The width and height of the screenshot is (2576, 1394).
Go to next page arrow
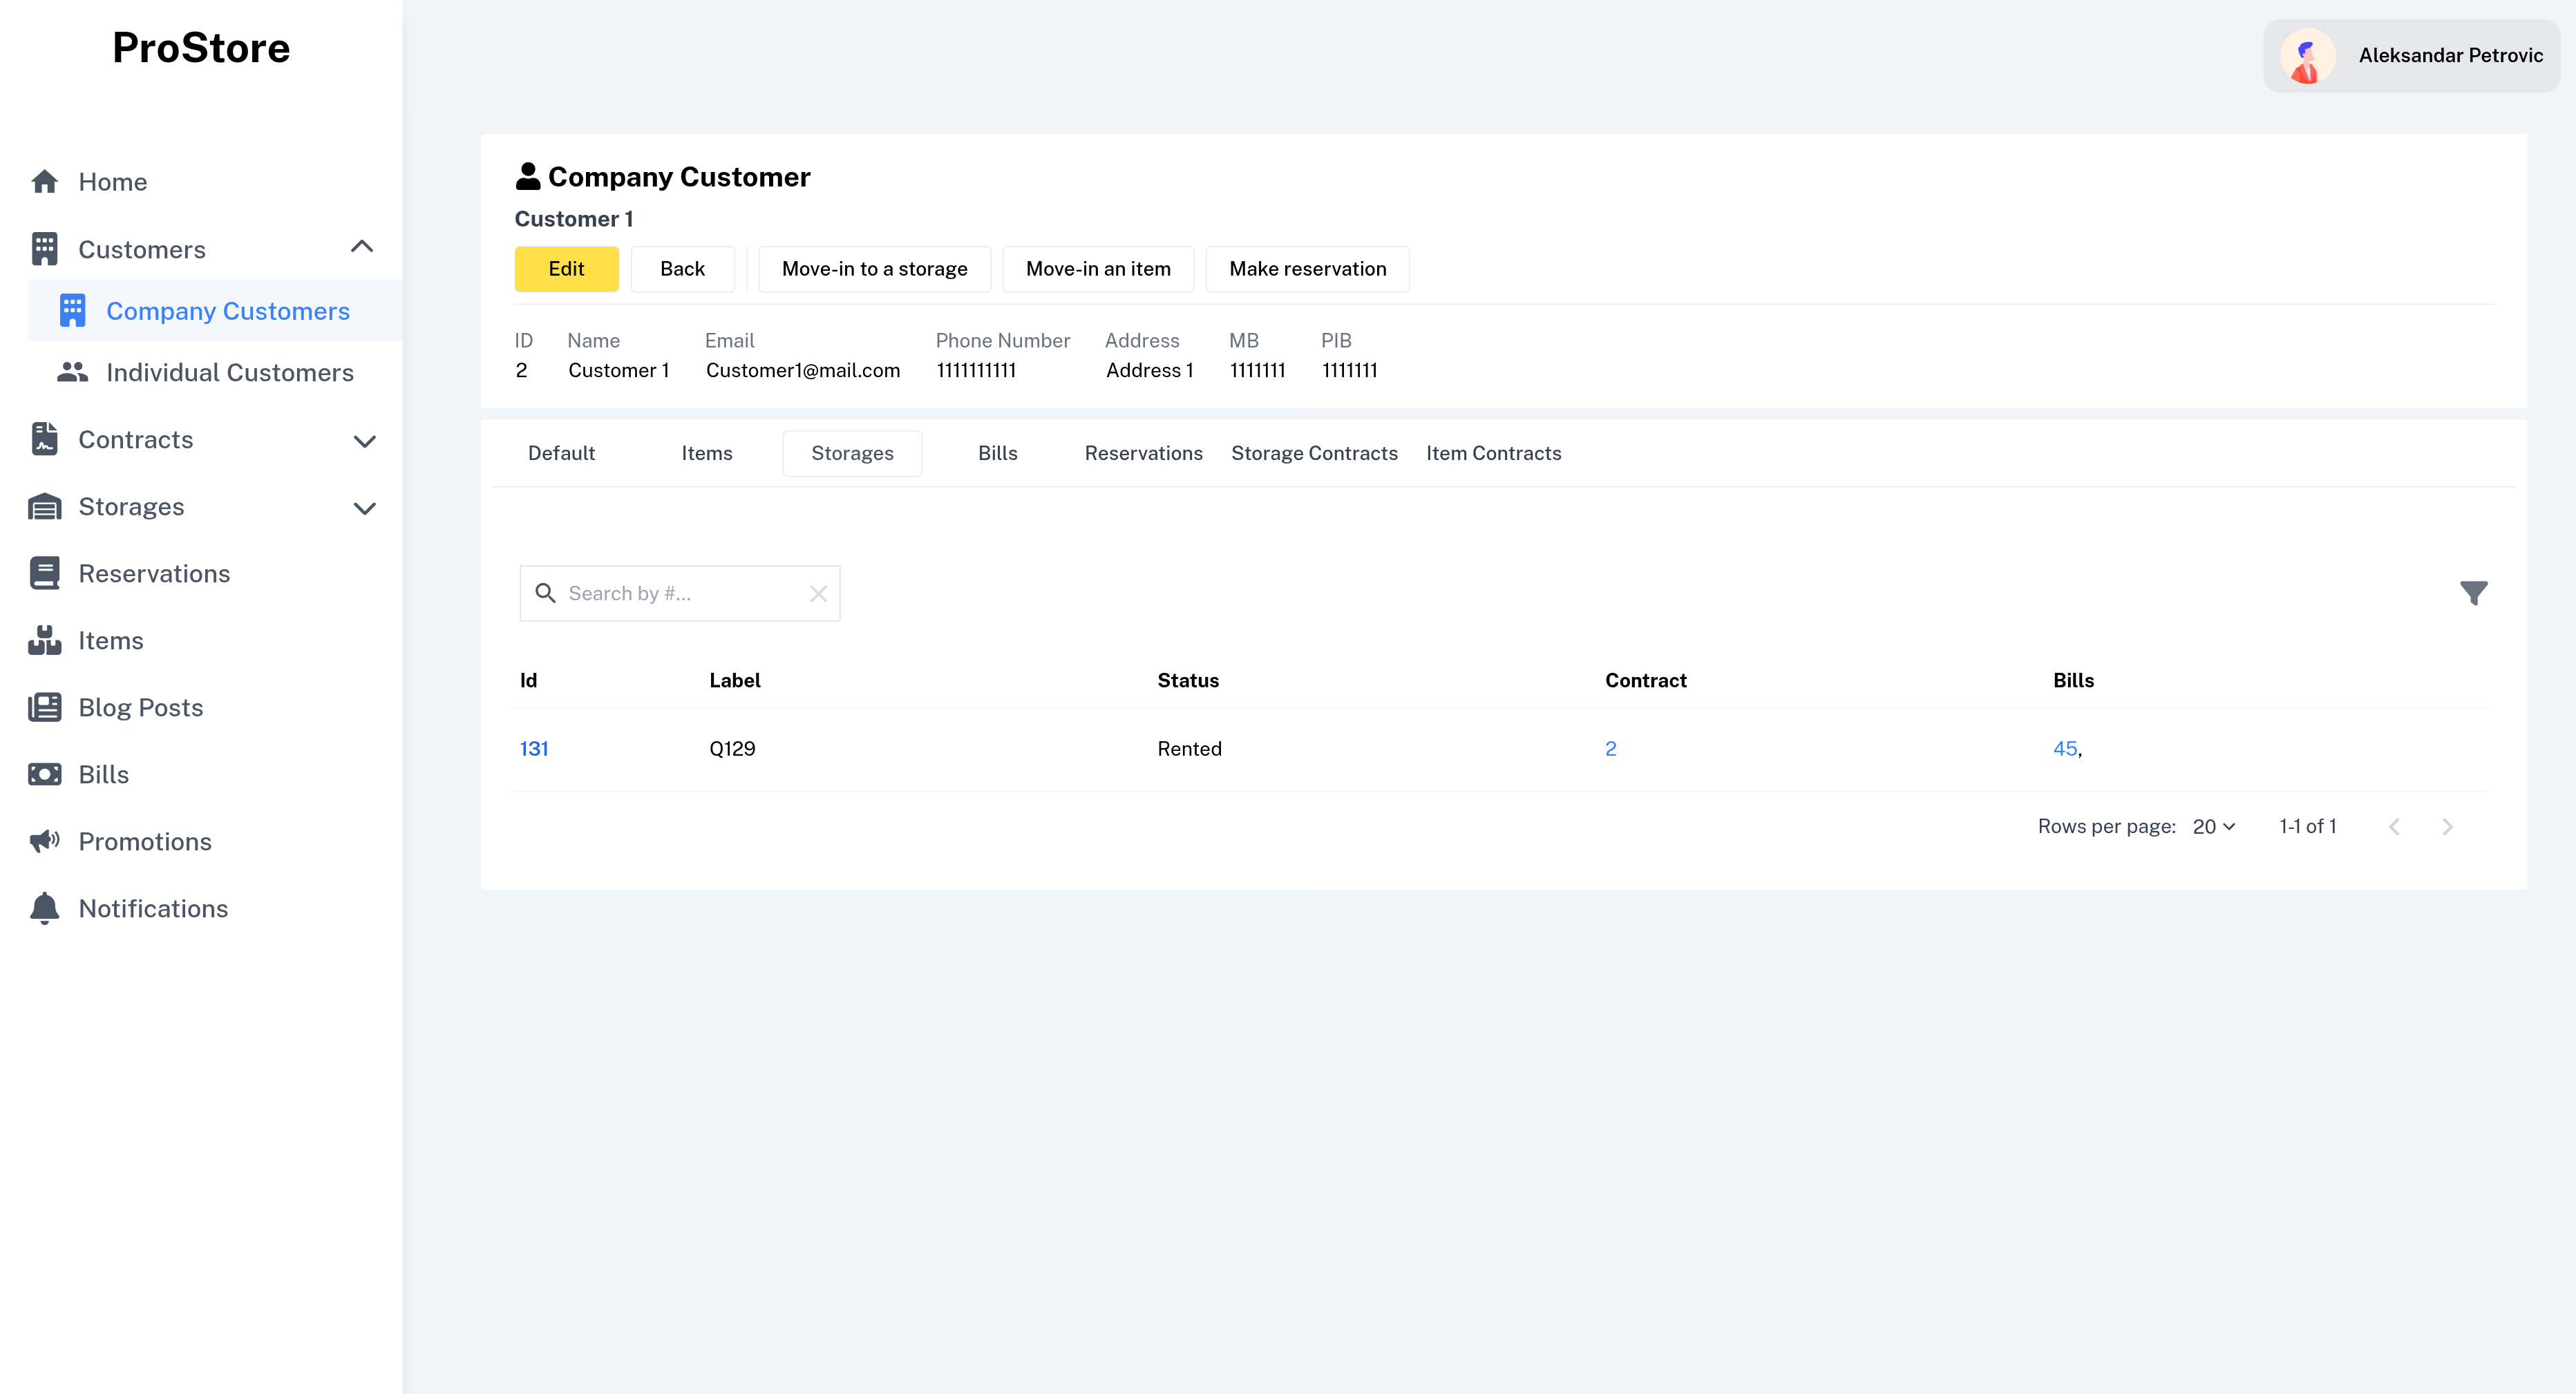point(2447,826)
